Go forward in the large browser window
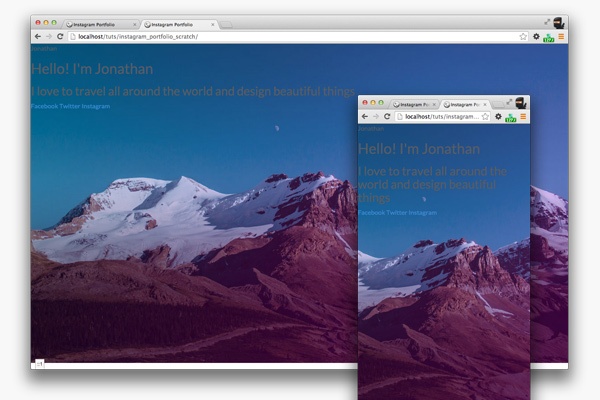 (49, 36)
